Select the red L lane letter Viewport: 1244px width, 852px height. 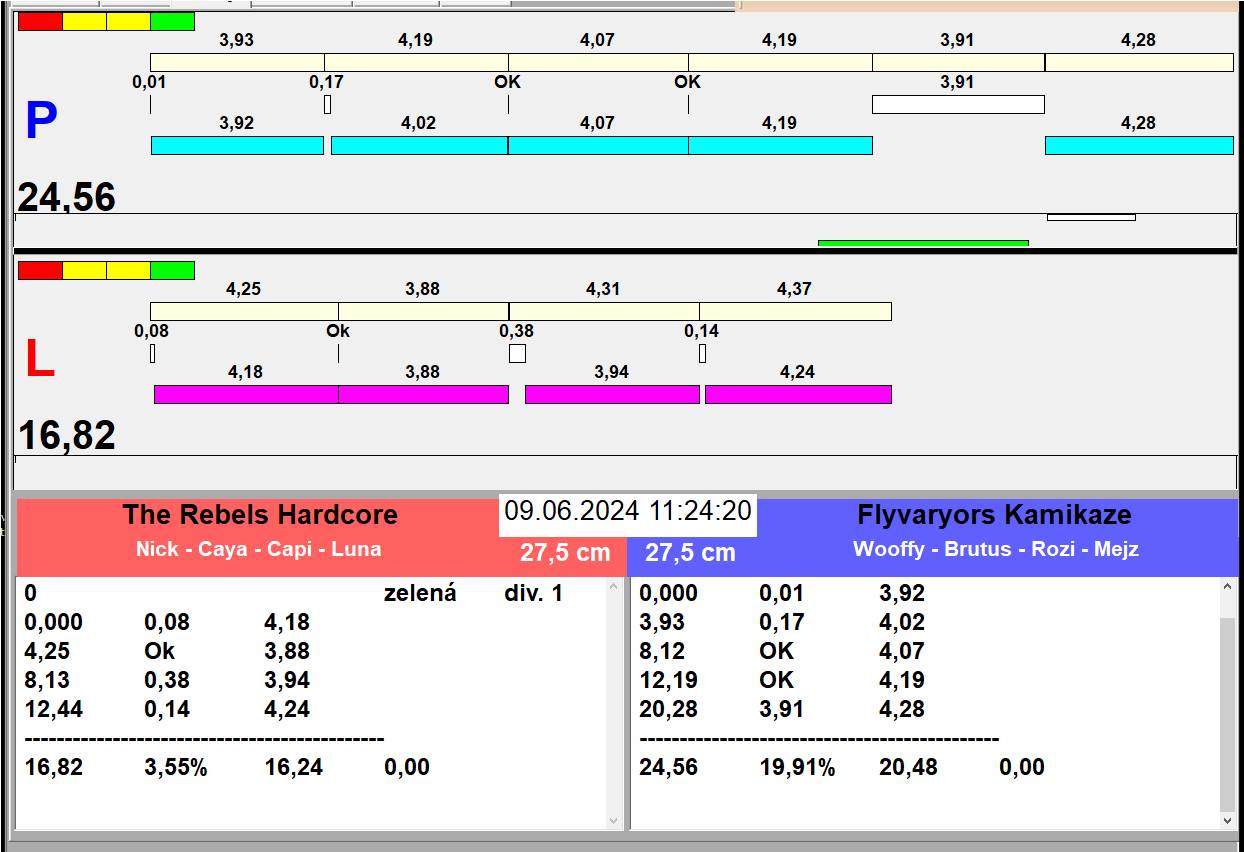coord(39,360)
